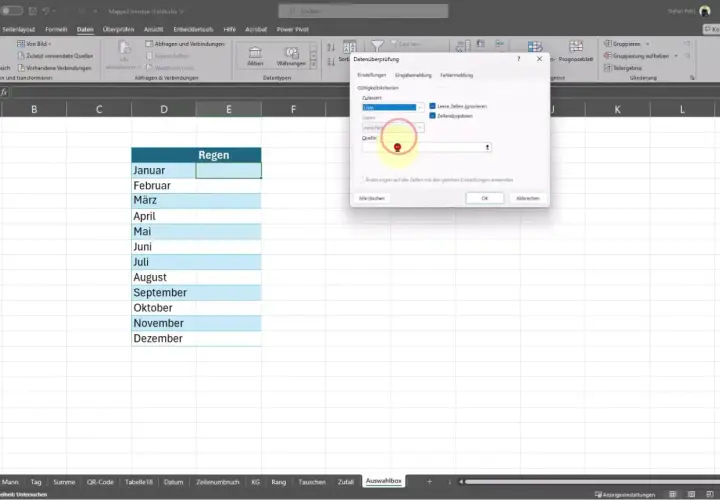The image size is (720, 500).
Task: Click the add new sheet plus icon
Action: (429, 482)
